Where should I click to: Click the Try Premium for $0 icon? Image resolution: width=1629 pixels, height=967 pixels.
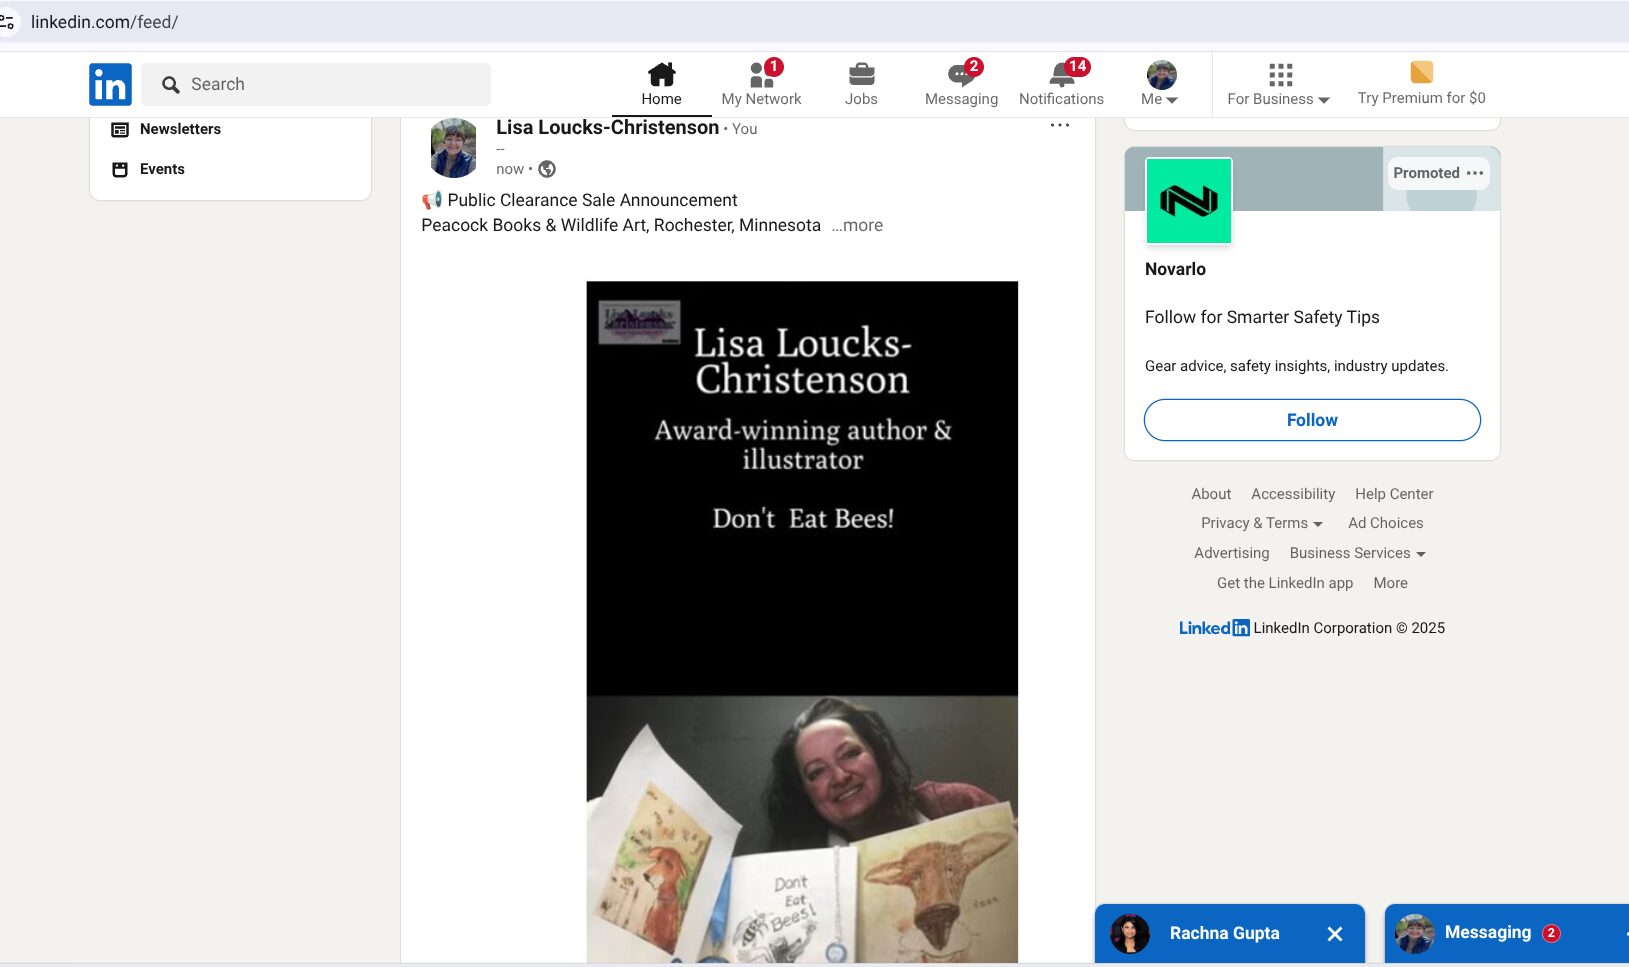(1421, 73)
